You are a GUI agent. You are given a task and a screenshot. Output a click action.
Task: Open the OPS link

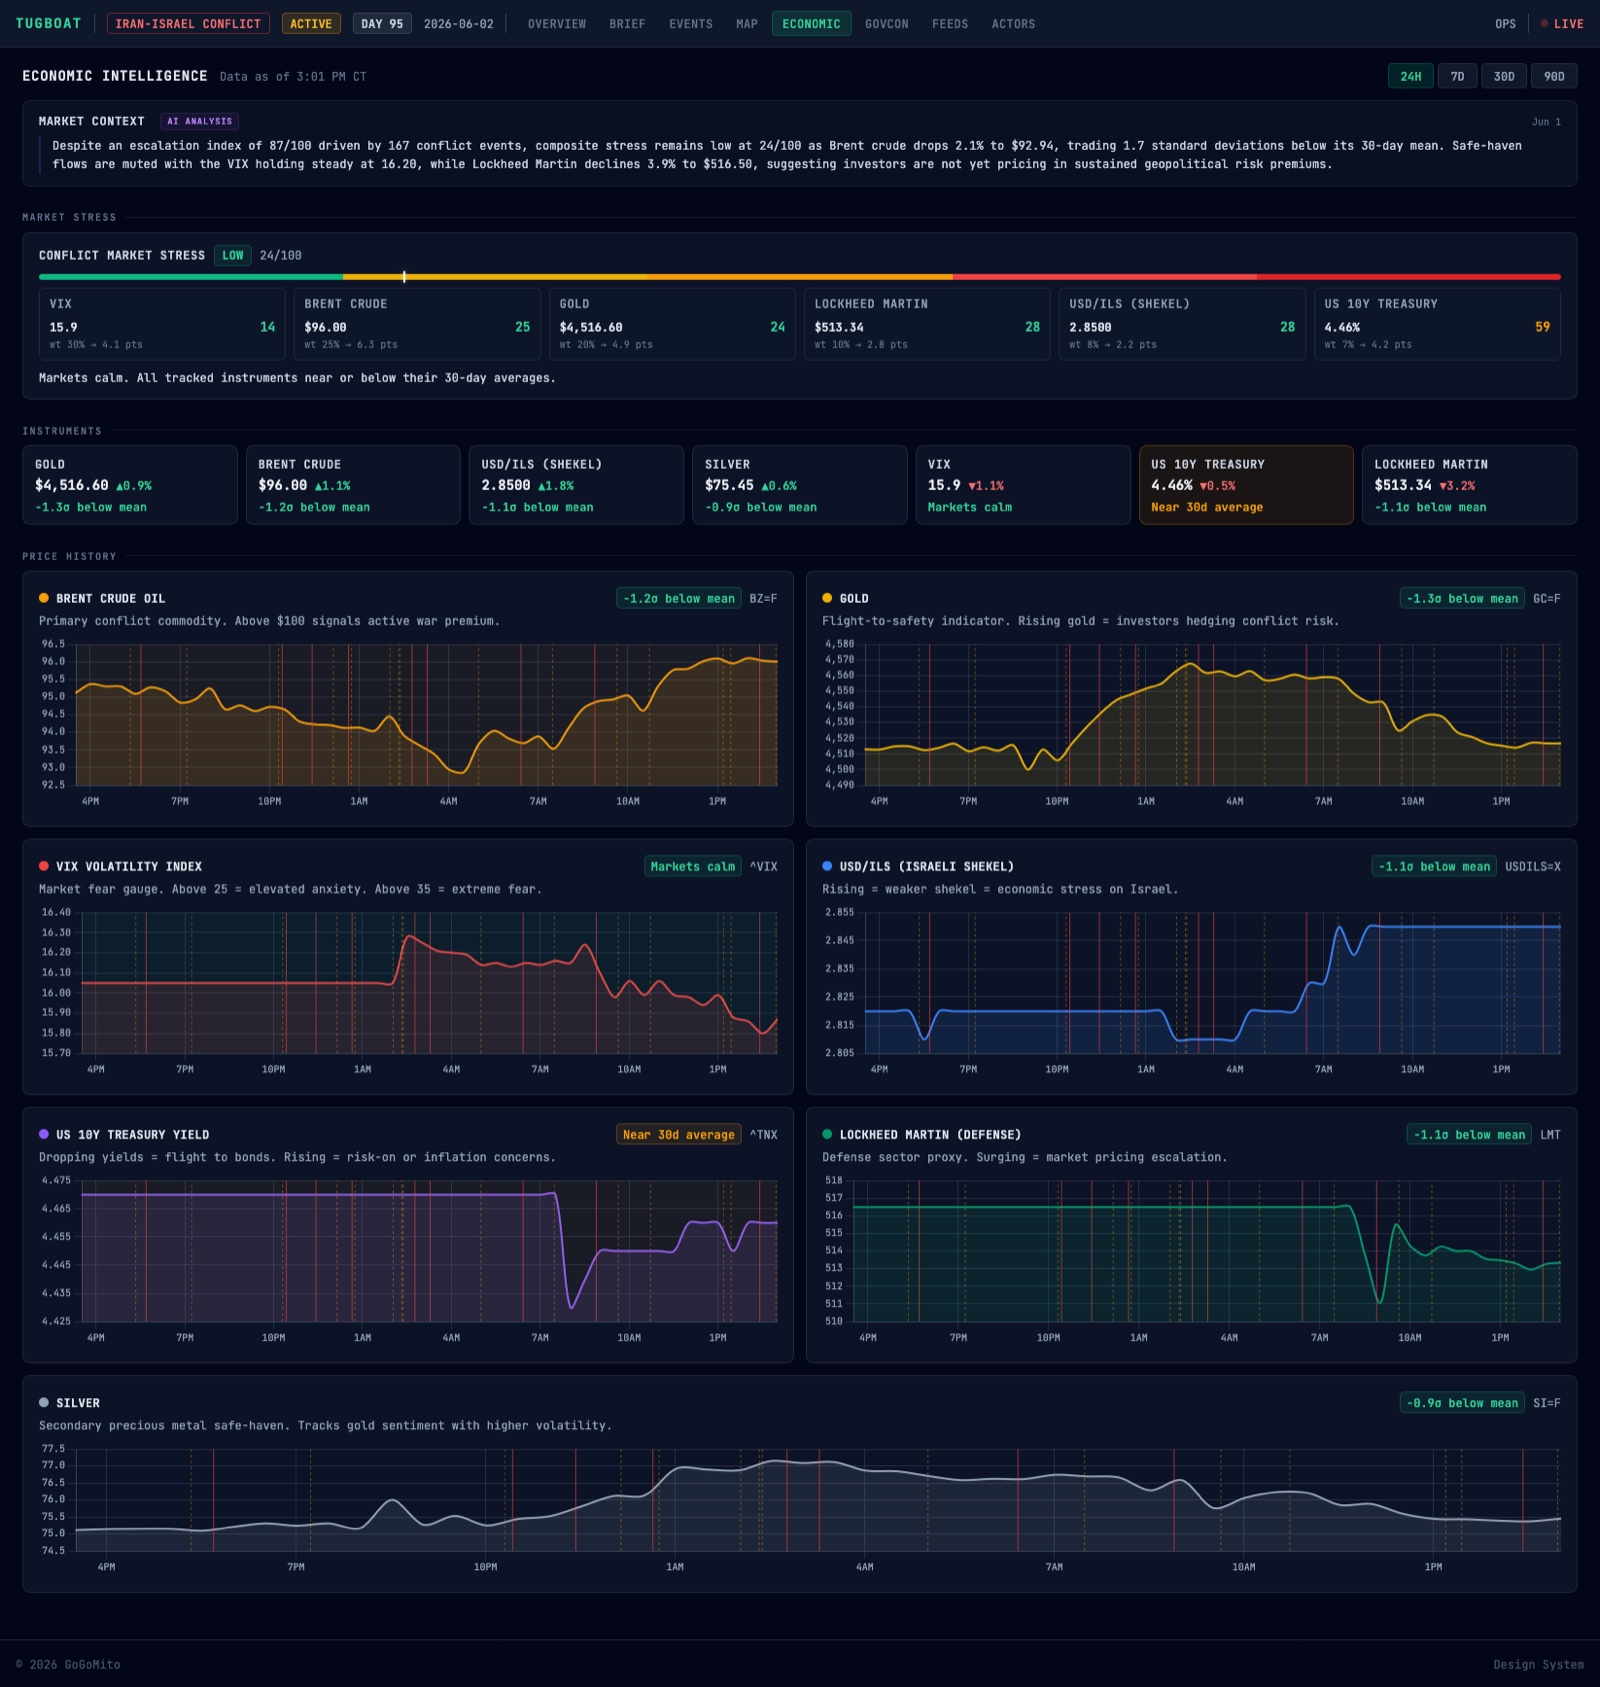[1505, 23]
